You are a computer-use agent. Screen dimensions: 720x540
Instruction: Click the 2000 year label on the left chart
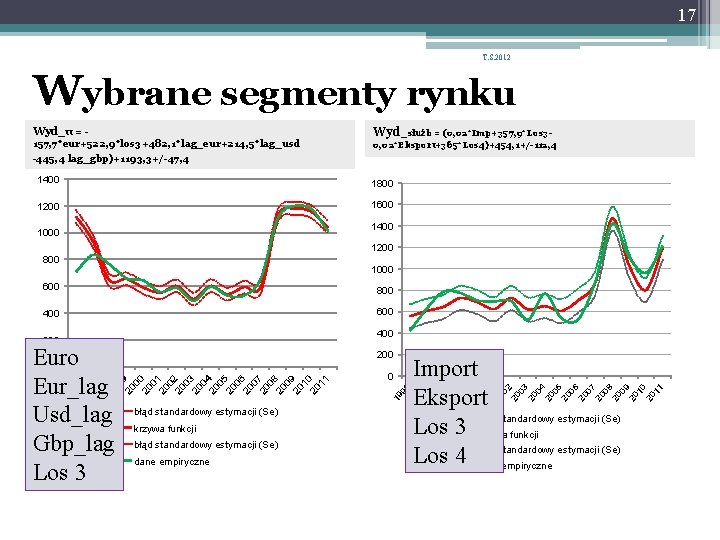click(135, 385)
